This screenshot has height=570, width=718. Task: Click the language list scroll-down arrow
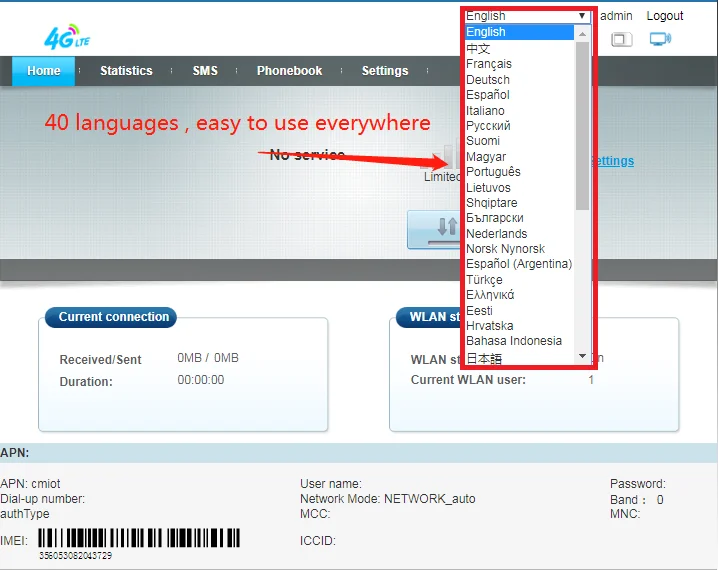pos(582,356)
